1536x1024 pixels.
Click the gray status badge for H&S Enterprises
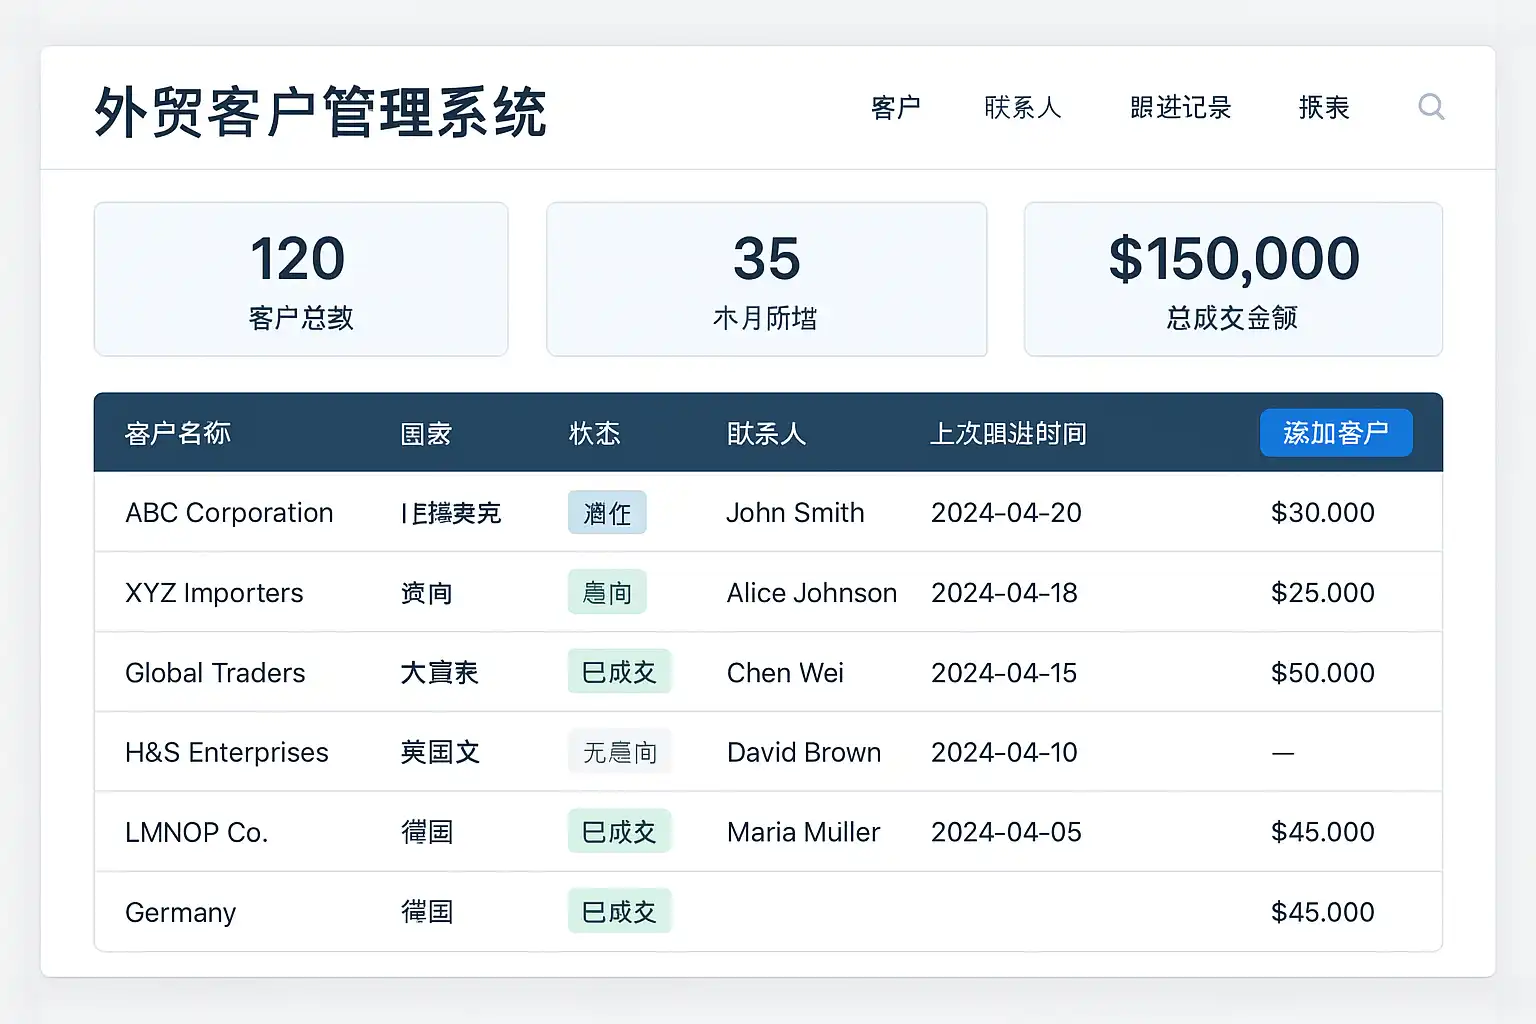[x=619, y=752]
